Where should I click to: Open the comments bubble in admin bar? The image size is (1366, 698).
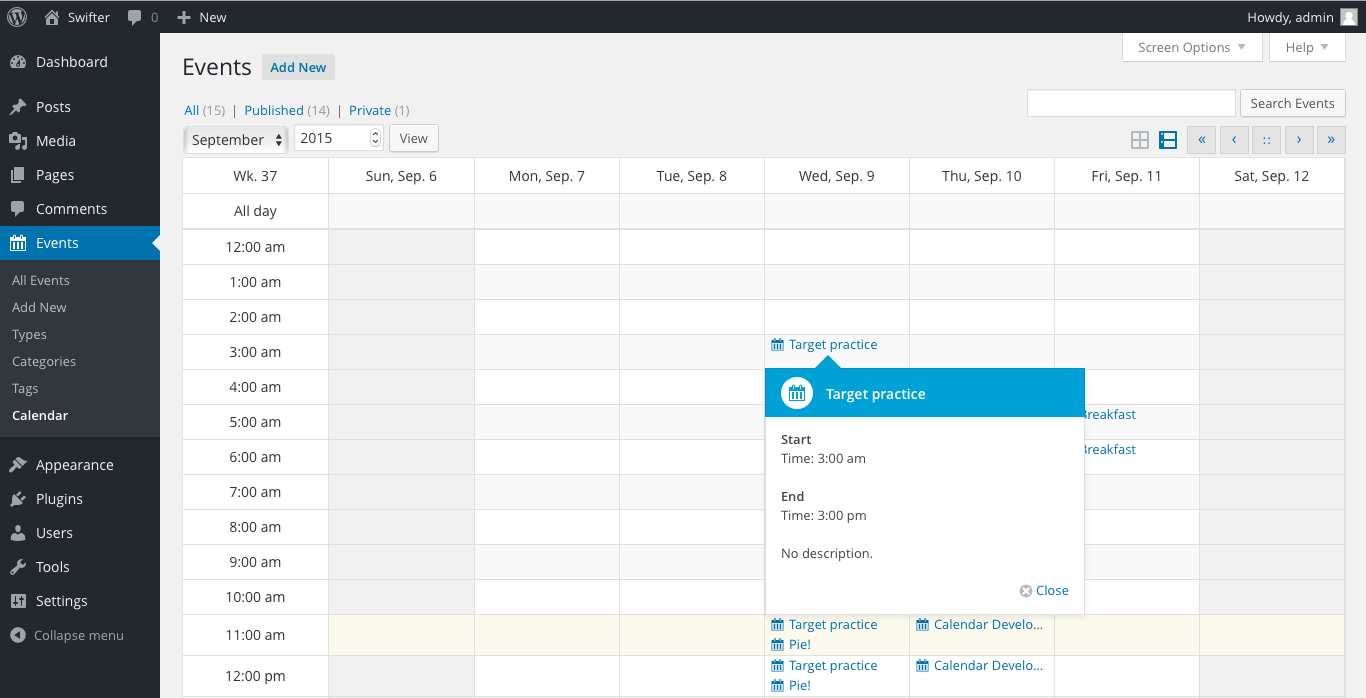coord(143,17)
